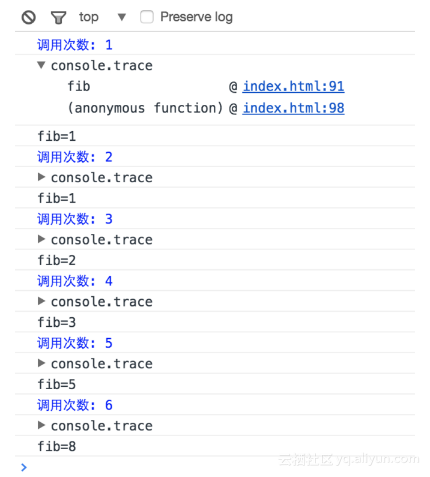Select the fib=3 output line
430x477 pixels.
coord(215,322)
